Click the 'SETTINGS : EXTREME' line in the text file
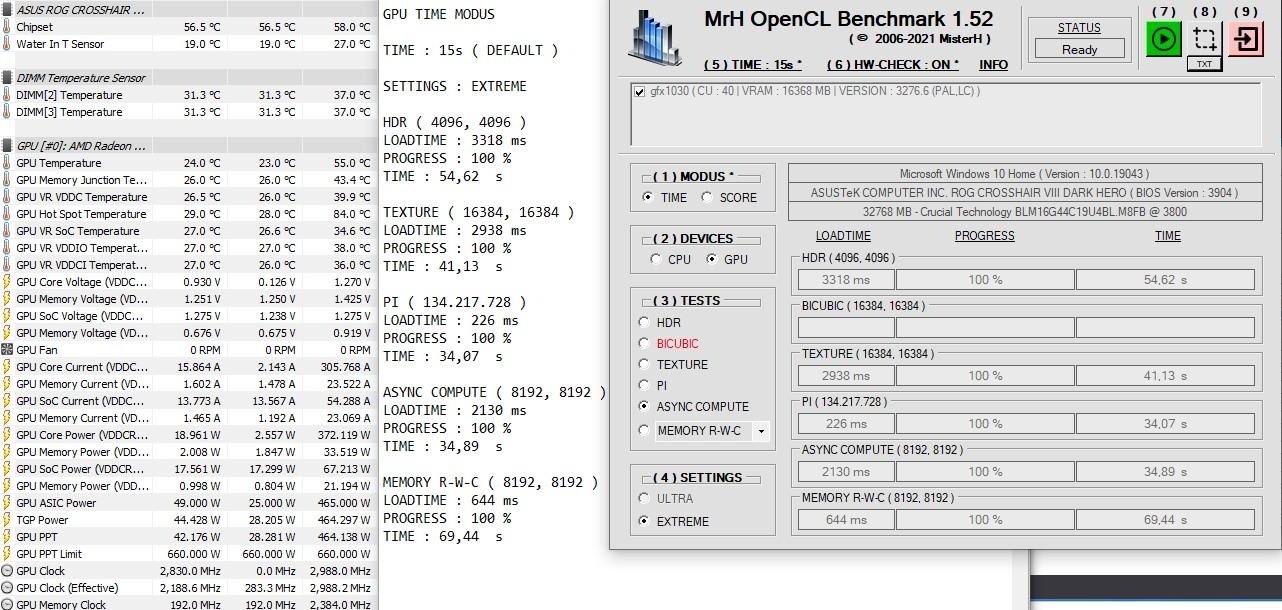1282x610 pixels. pos(455,86)
